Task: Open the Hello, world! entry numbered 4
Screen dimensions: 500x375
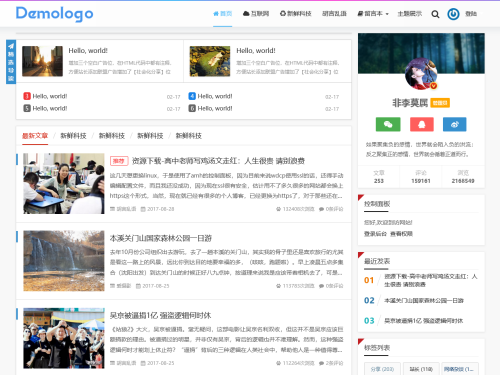Action: [x=215, y=96]
